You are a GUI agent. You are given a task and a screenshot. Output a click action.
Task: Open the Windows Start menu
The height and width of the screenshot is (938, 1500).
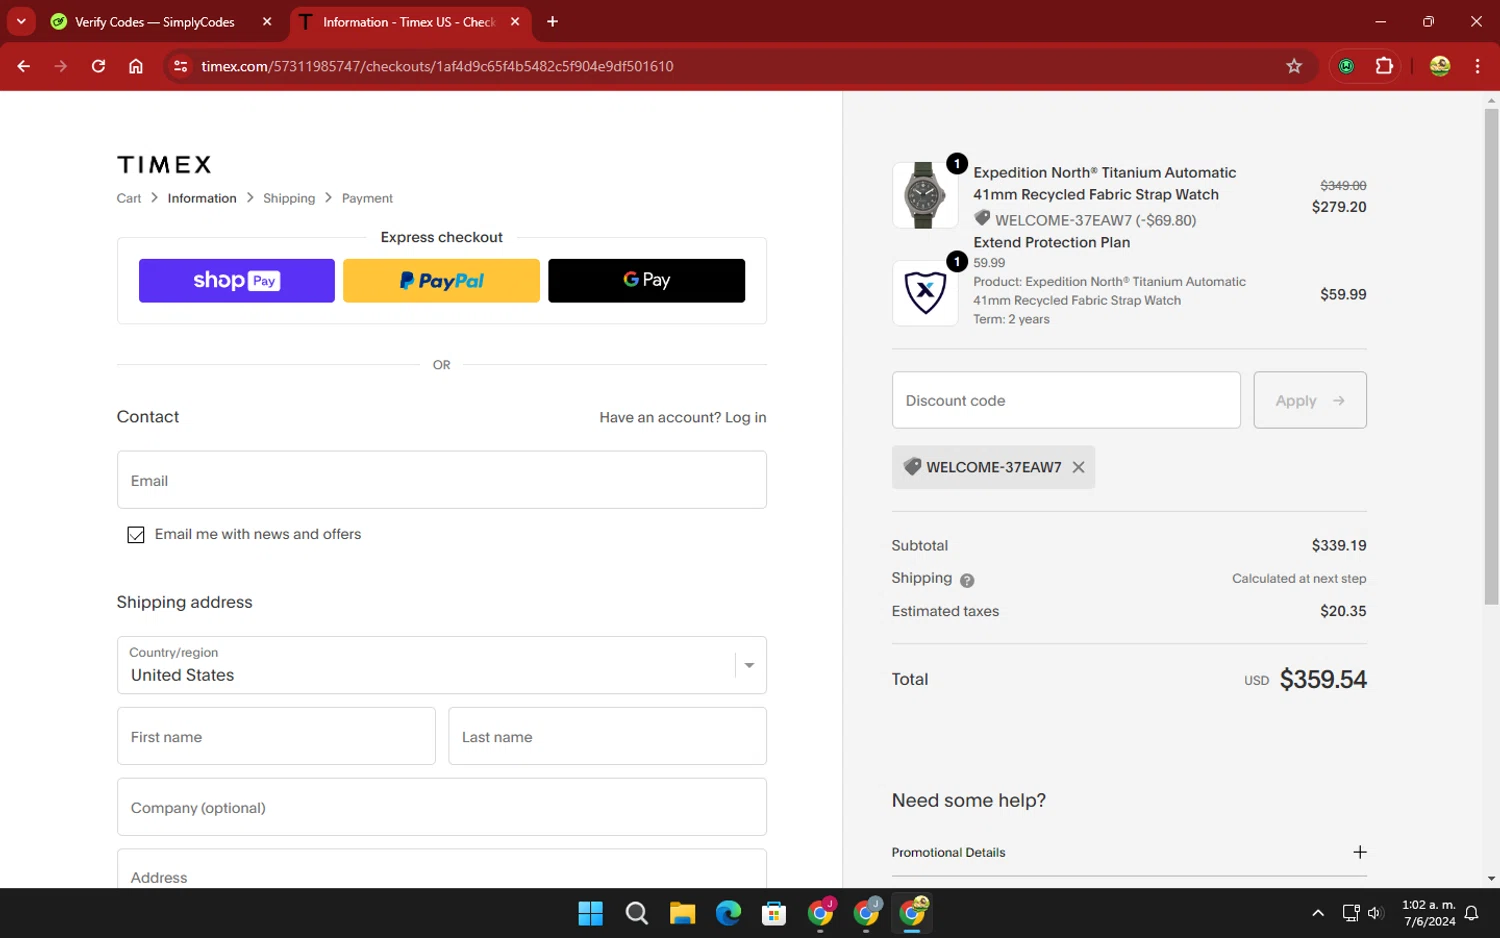tap(591, 913)
